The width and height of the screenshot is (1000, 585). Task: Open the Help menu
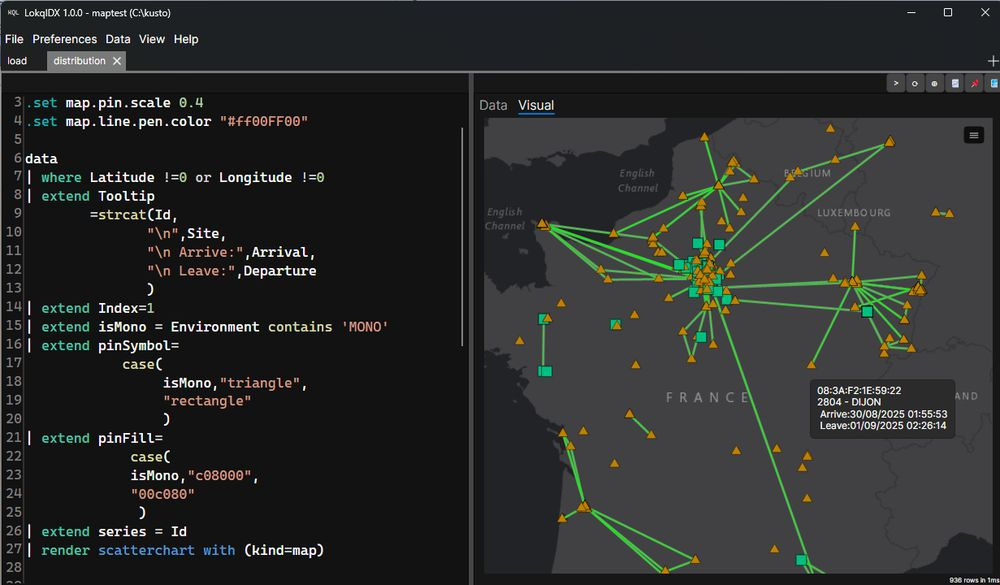point(186,39)
